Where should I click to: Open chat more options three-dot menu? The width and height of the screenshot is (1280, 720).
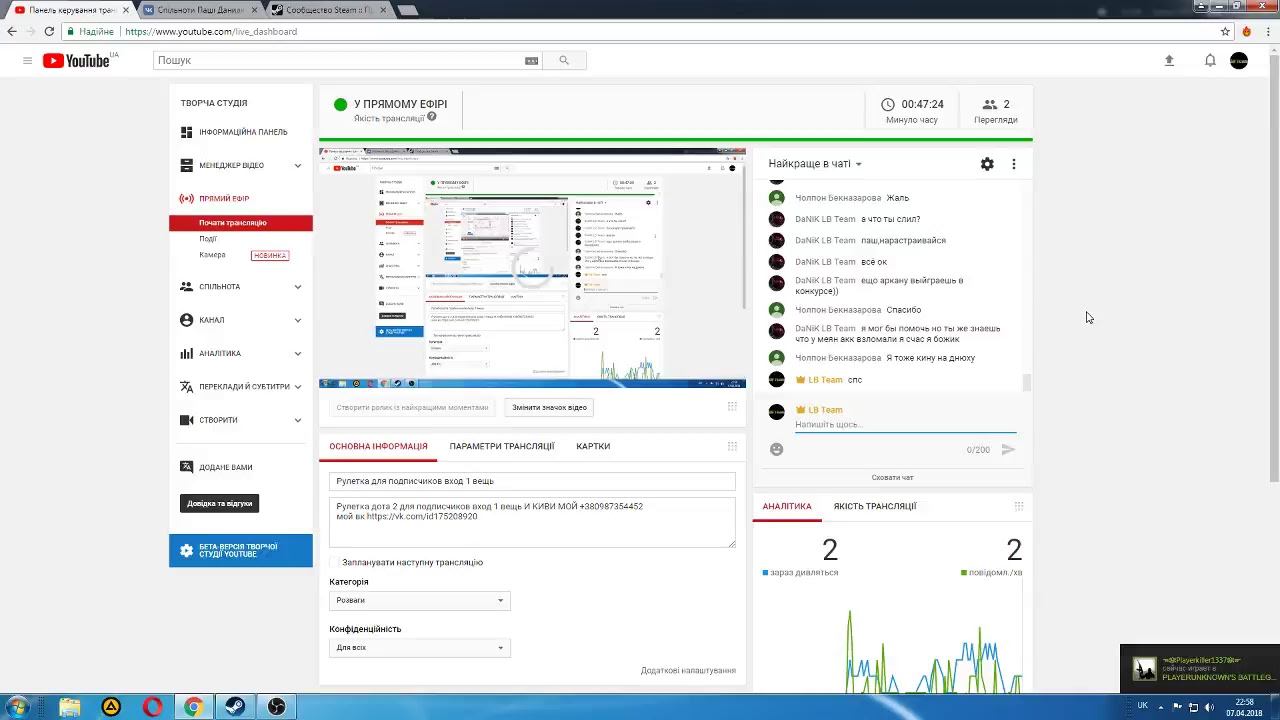[x=1014, y=164]
